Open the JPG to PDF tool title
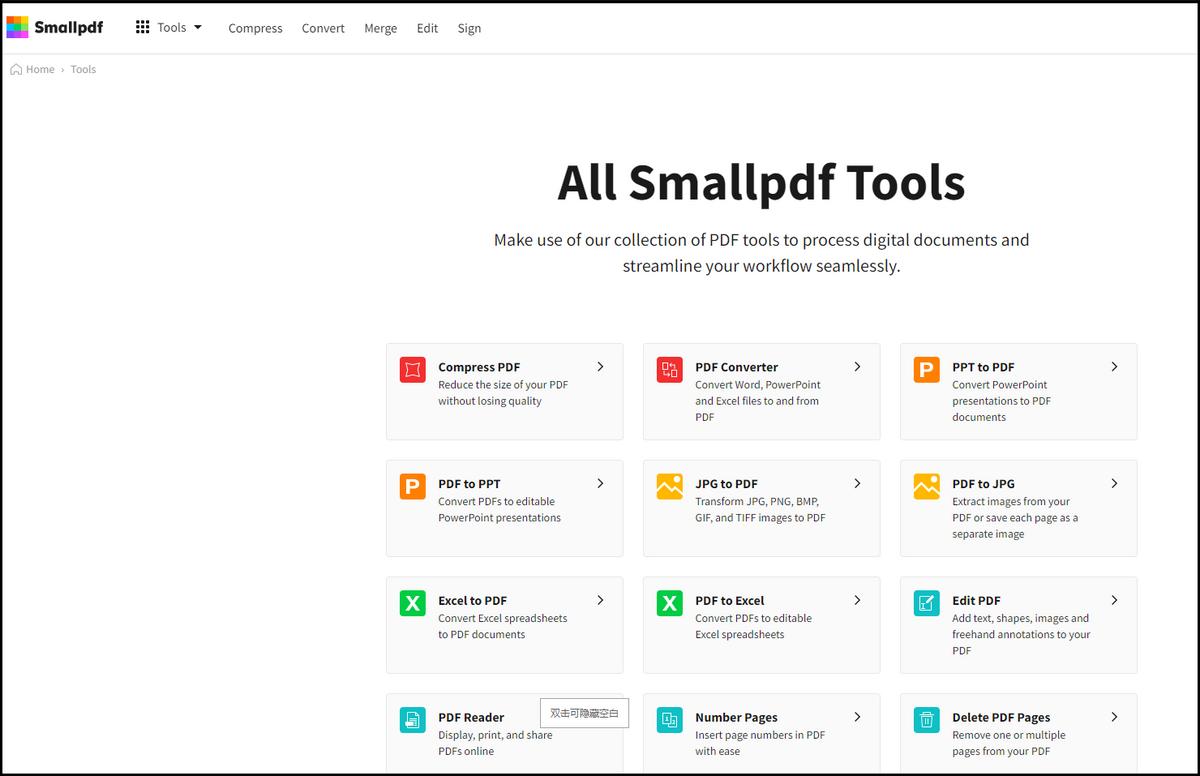1200x776 pixels. click(x=726, y=484)
